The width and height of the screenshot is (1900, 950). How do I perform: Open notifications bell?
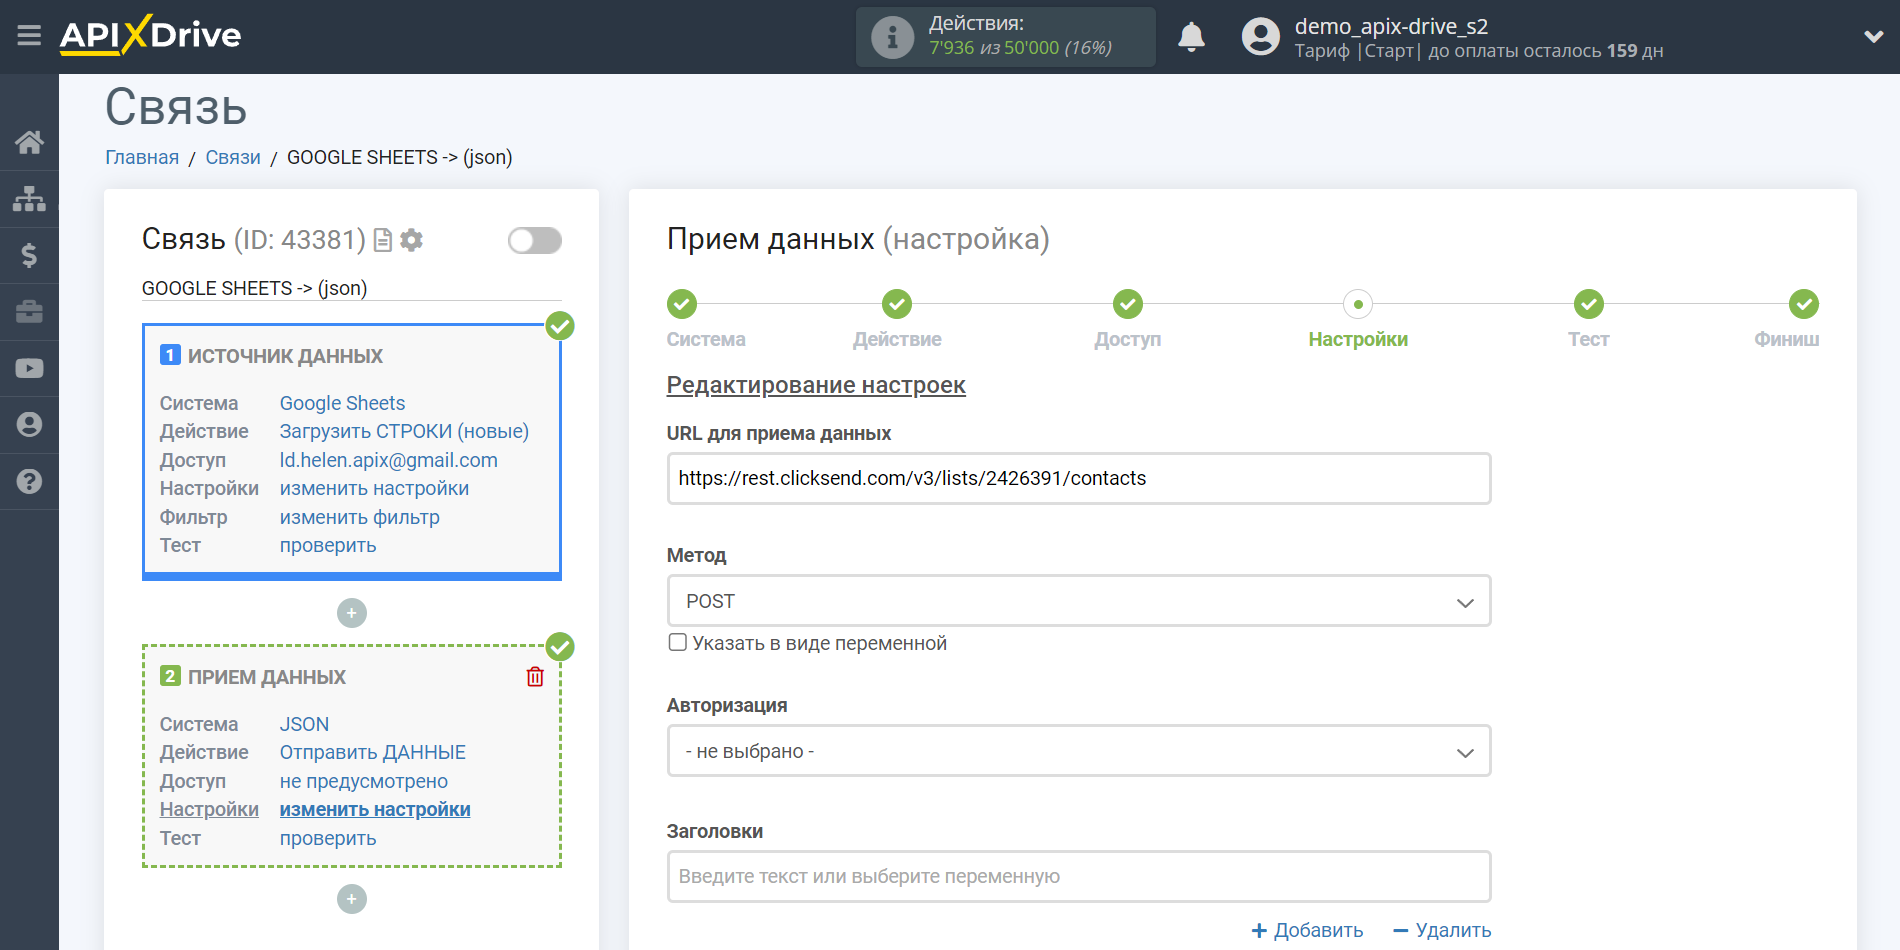coord(1191,37)
